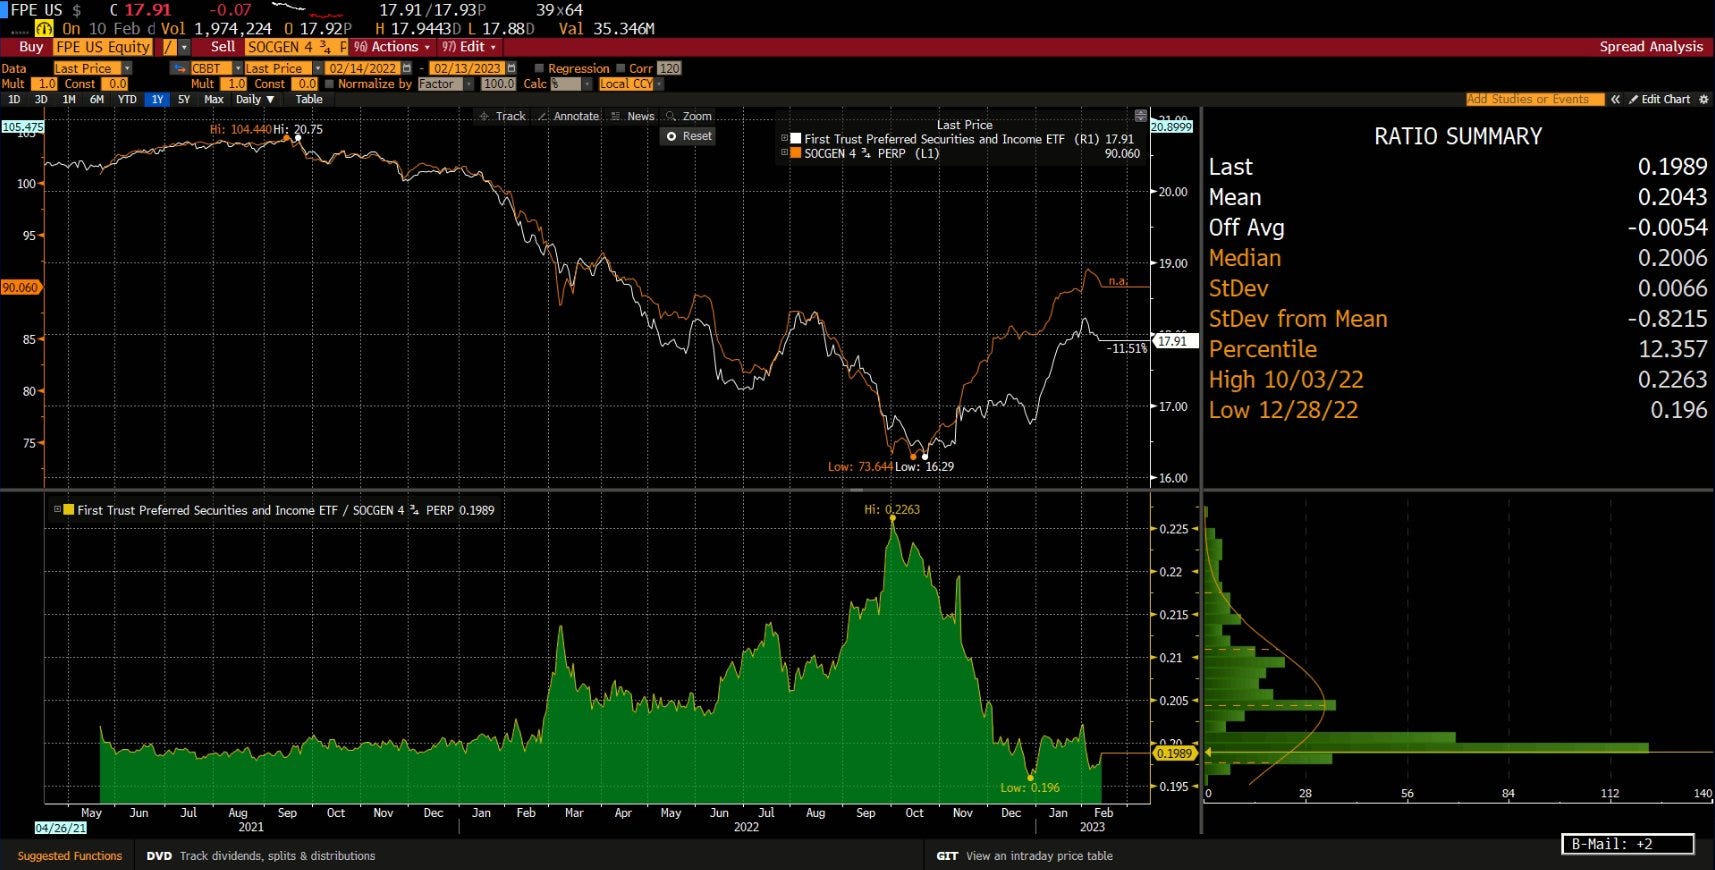The width and height of the screenshot is (1715, 870).
Task: Select the 1M range tab
Action: tap(69, 99)
